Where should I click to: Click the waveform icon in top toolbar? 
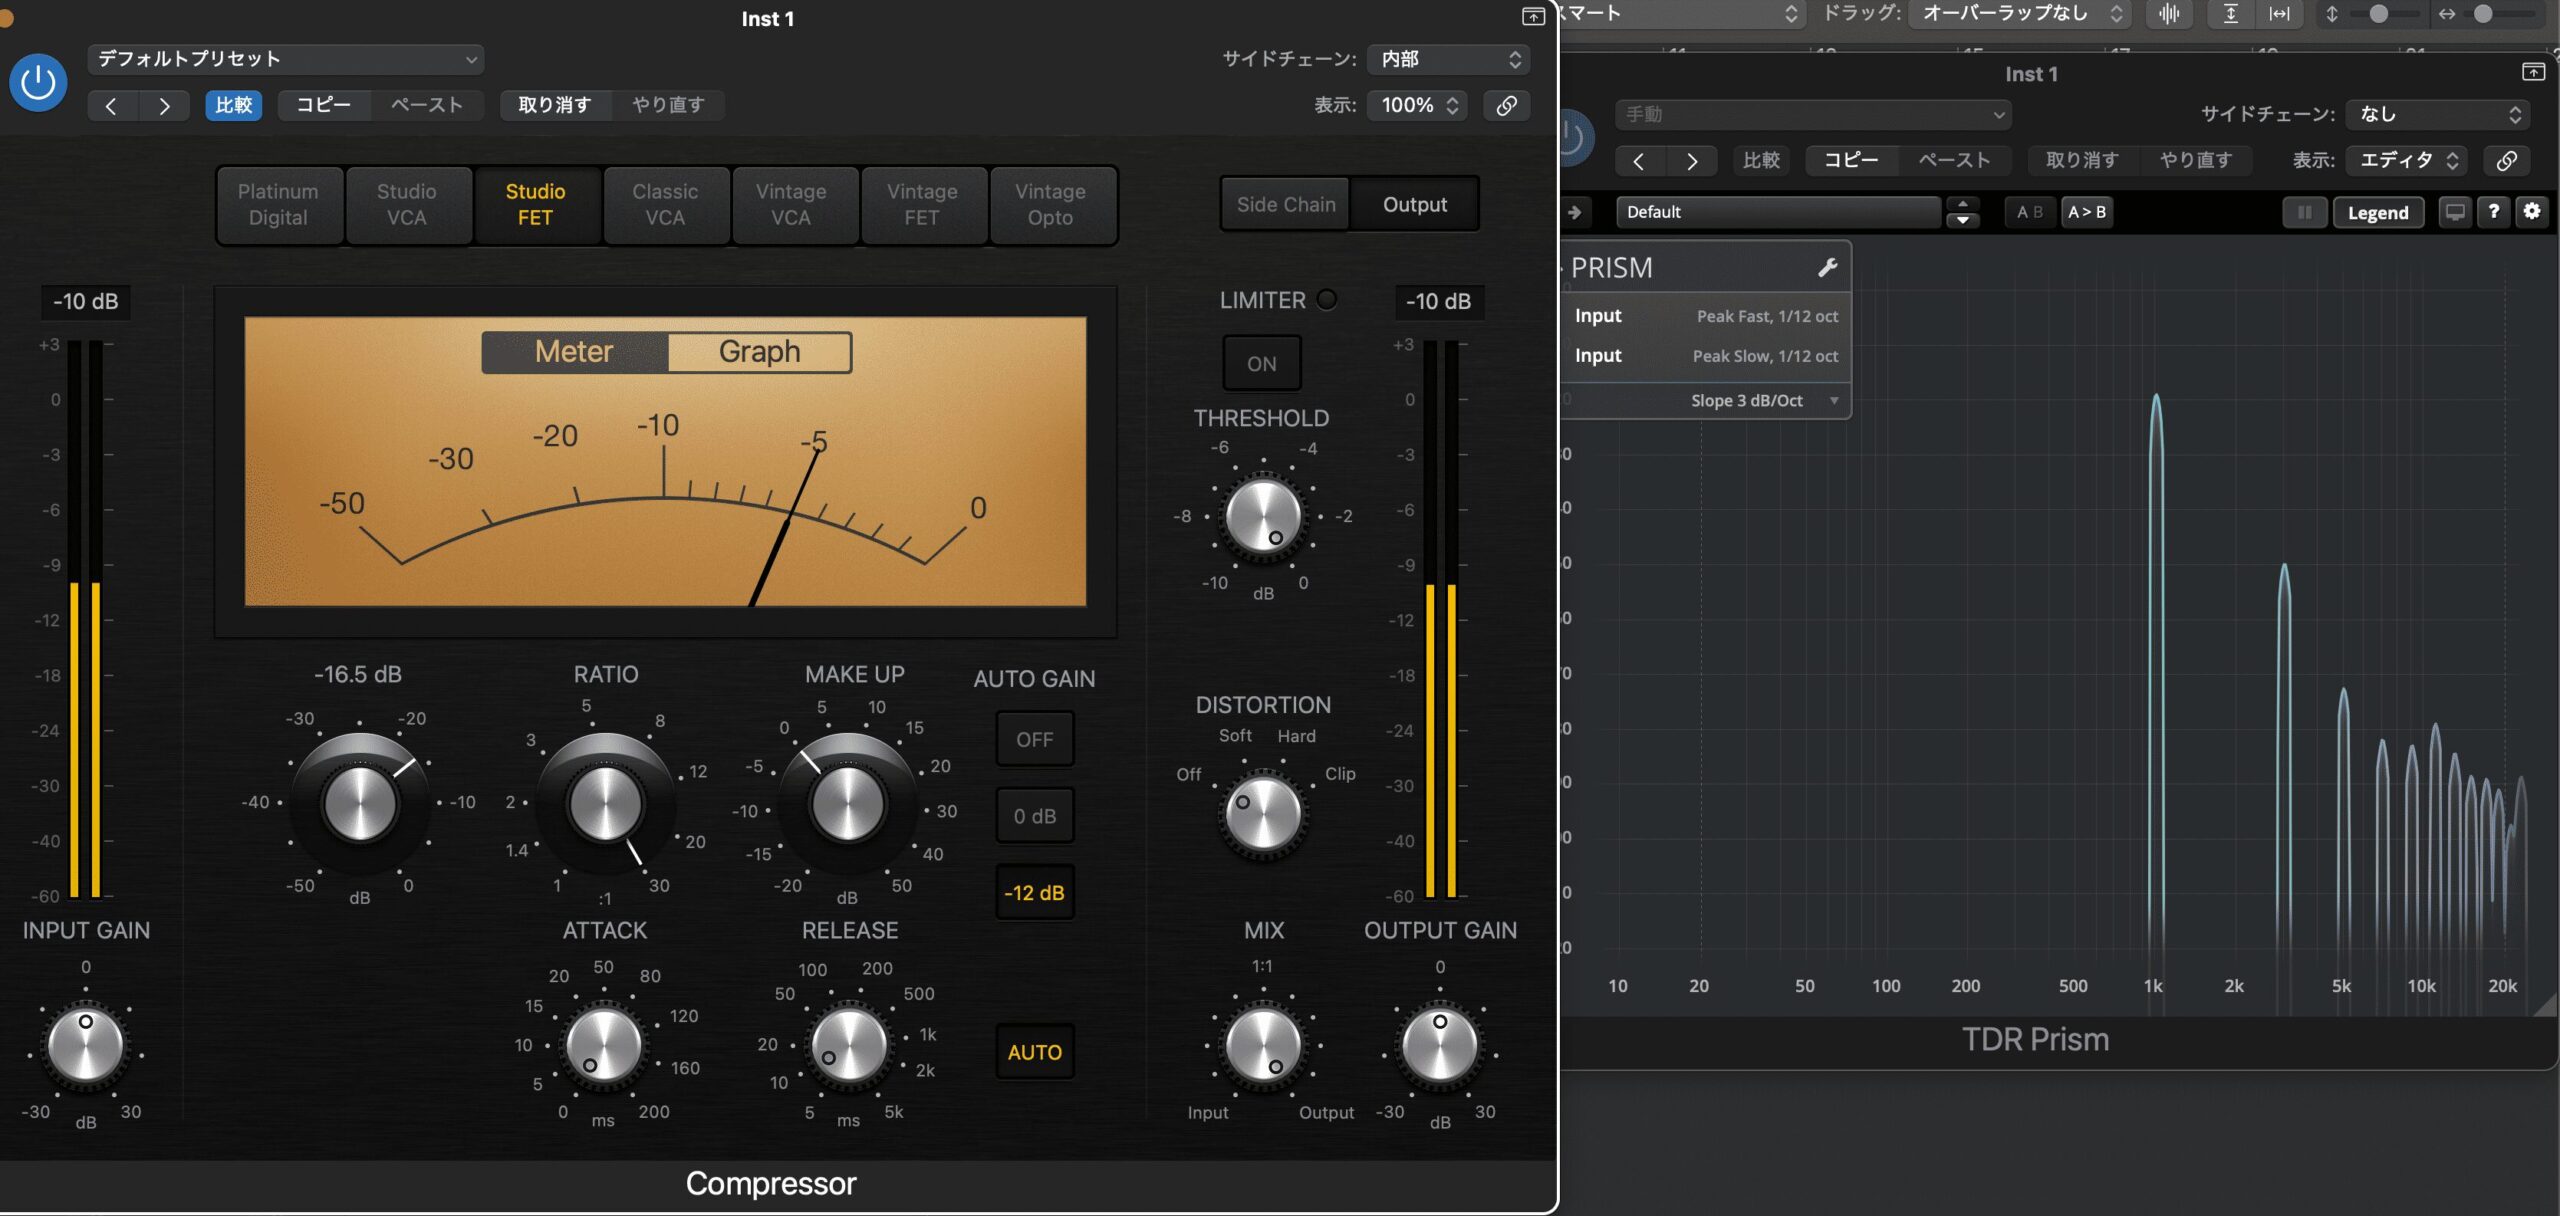coord(2168,14)
